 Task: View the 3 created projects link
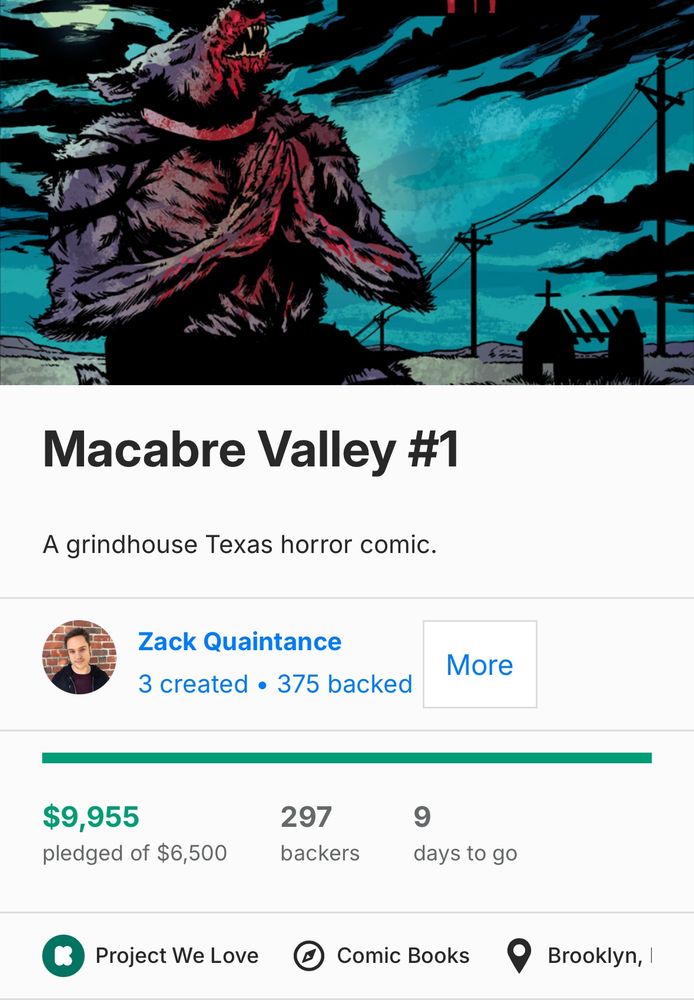click(193, 684)
